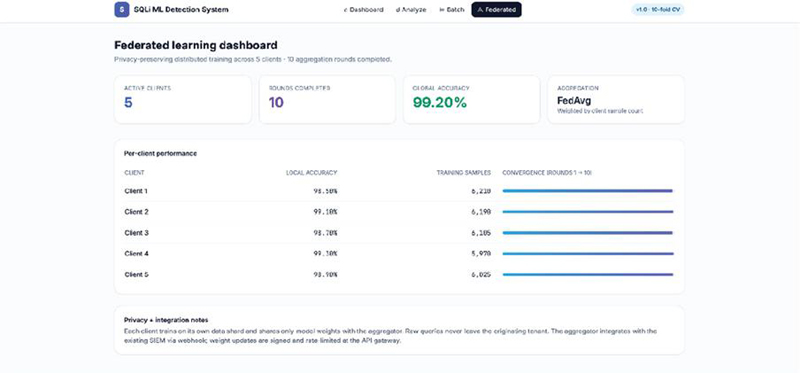Select the Client 1 row label
The width and height of the screenshot is (800, 373).
pyautogui.click(x=136, y=191)
